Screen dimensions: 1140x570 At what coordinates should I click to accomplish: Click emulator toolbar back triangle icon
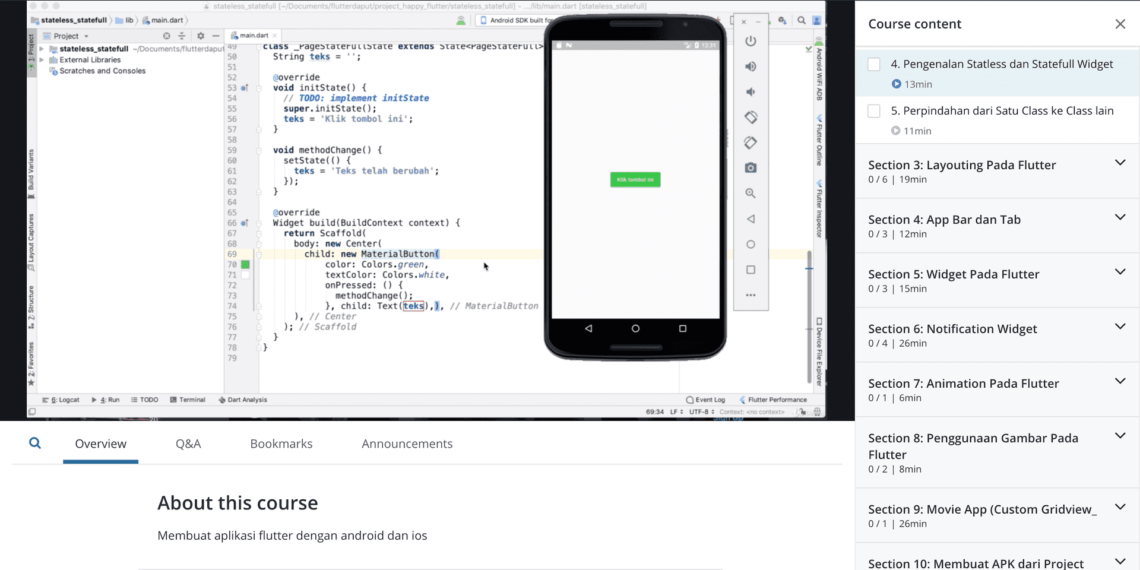click(751, 219)
